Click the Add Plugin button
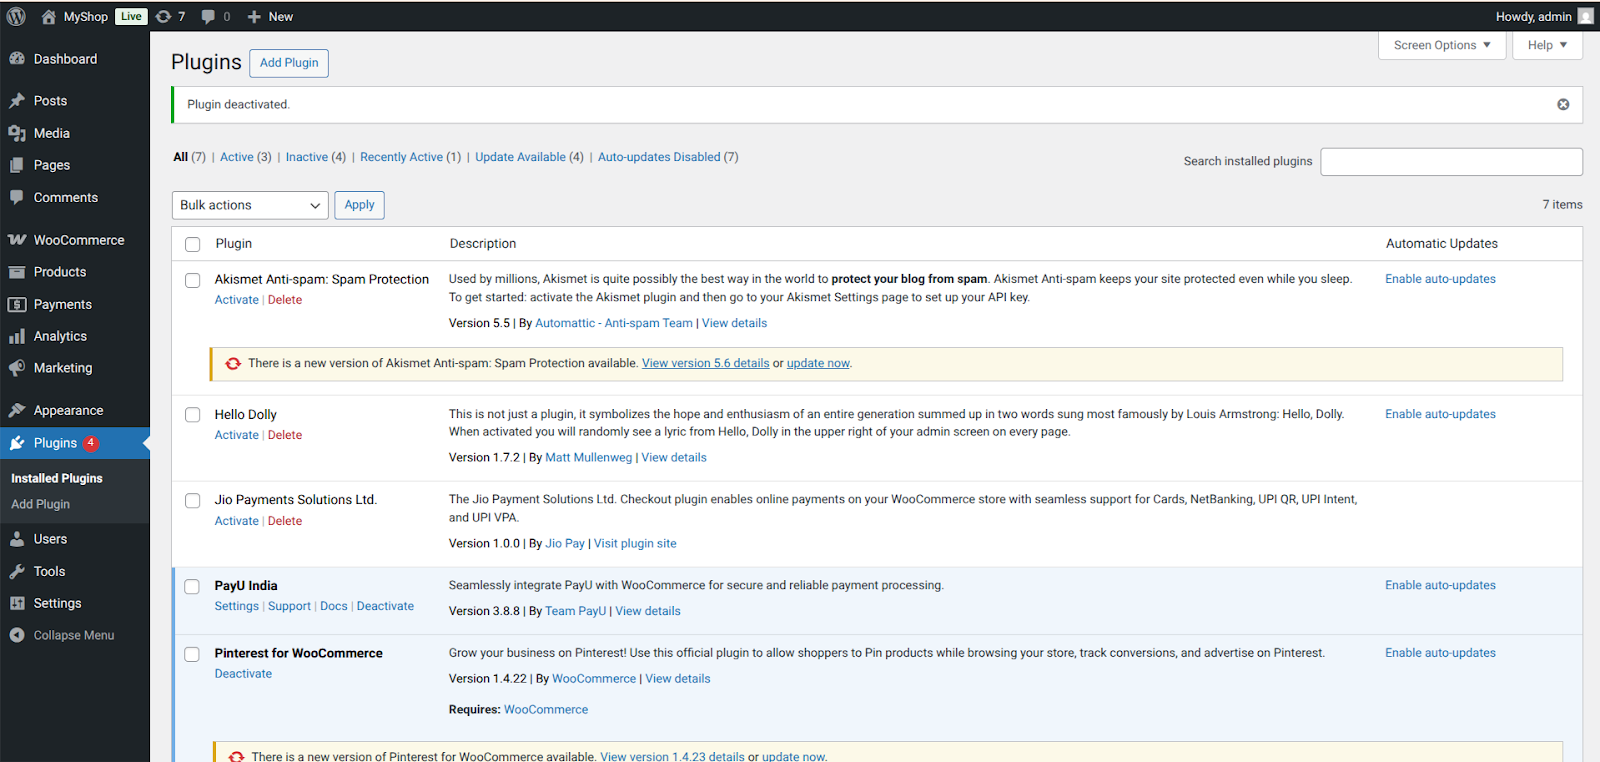Image resolution: width=1600 pixels, height=762 pixels. (289, 63)
